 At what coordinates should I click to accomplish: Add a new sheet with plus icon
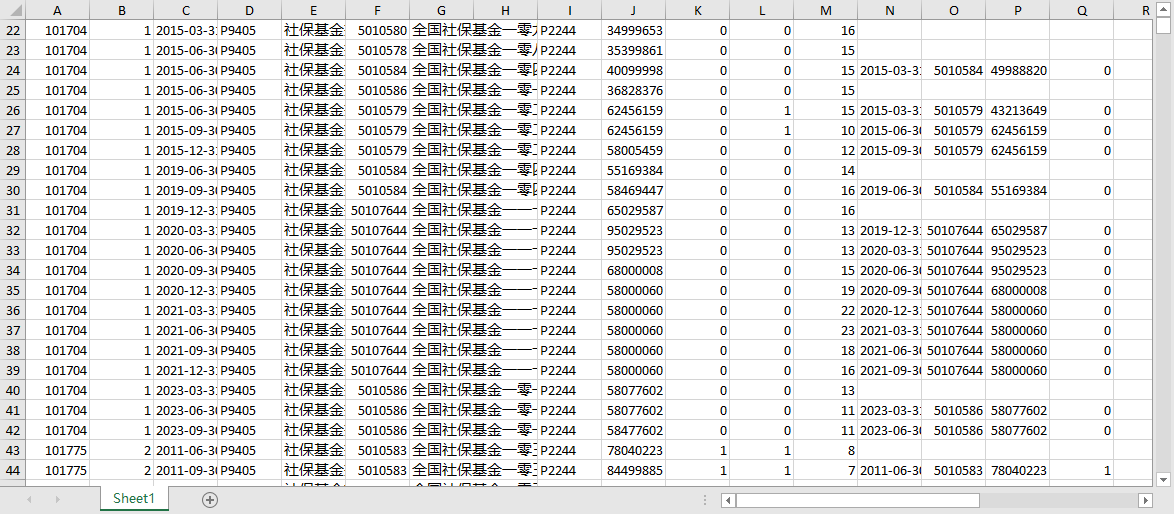210,499
